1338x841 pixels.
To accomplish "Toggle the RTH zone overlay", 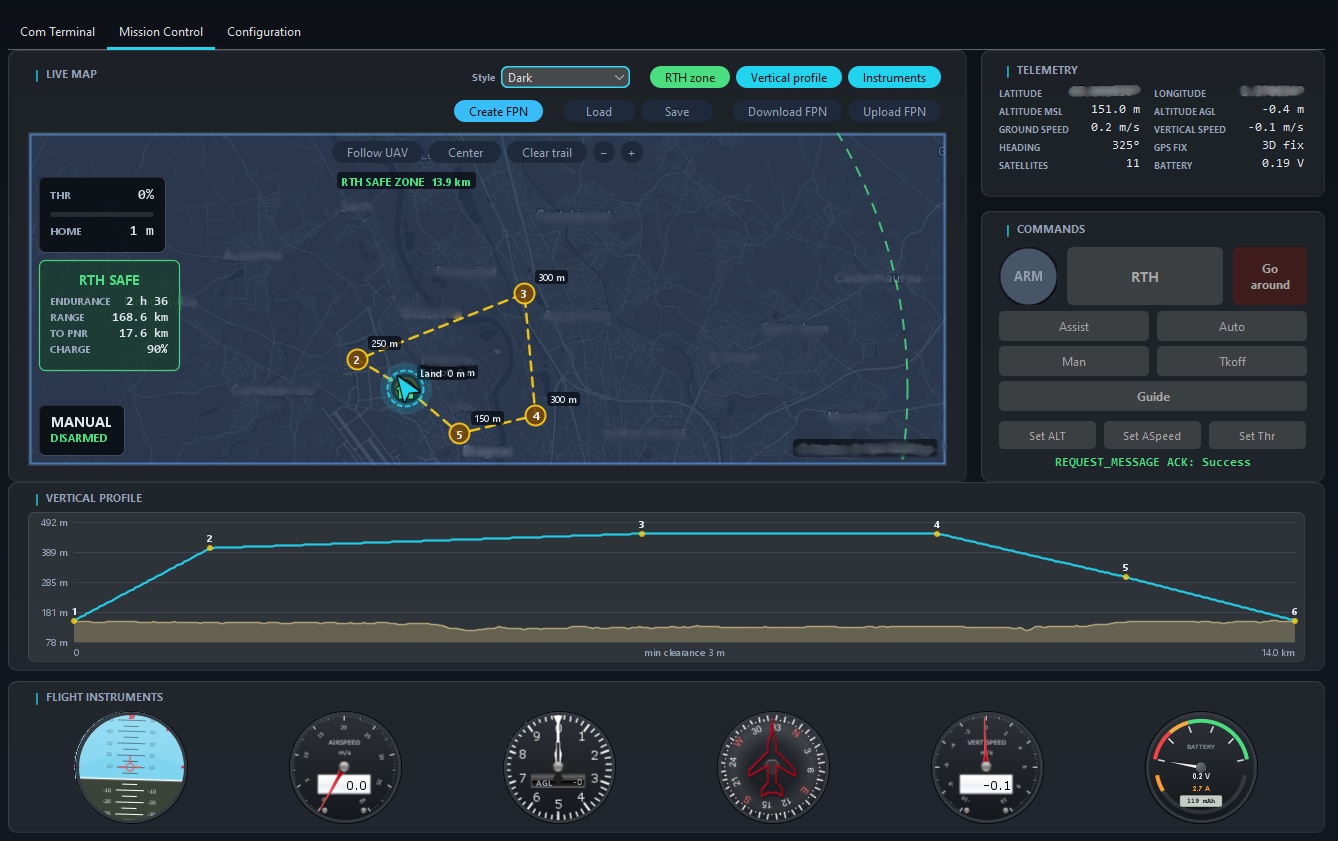I will pos(690,78).
